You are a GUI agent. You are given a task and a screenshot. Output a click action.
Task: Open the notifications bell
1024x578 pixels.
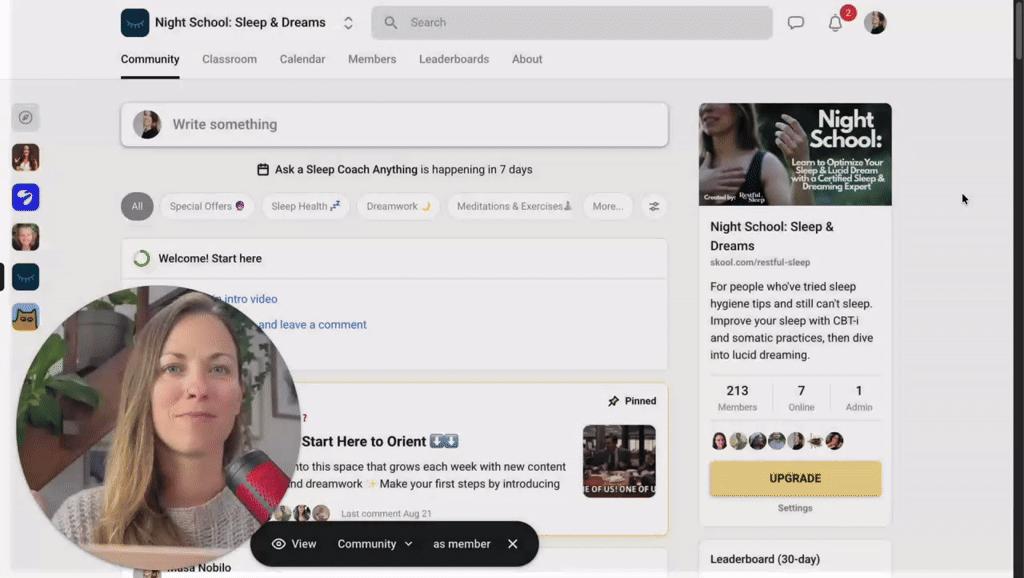click(835, 23)
